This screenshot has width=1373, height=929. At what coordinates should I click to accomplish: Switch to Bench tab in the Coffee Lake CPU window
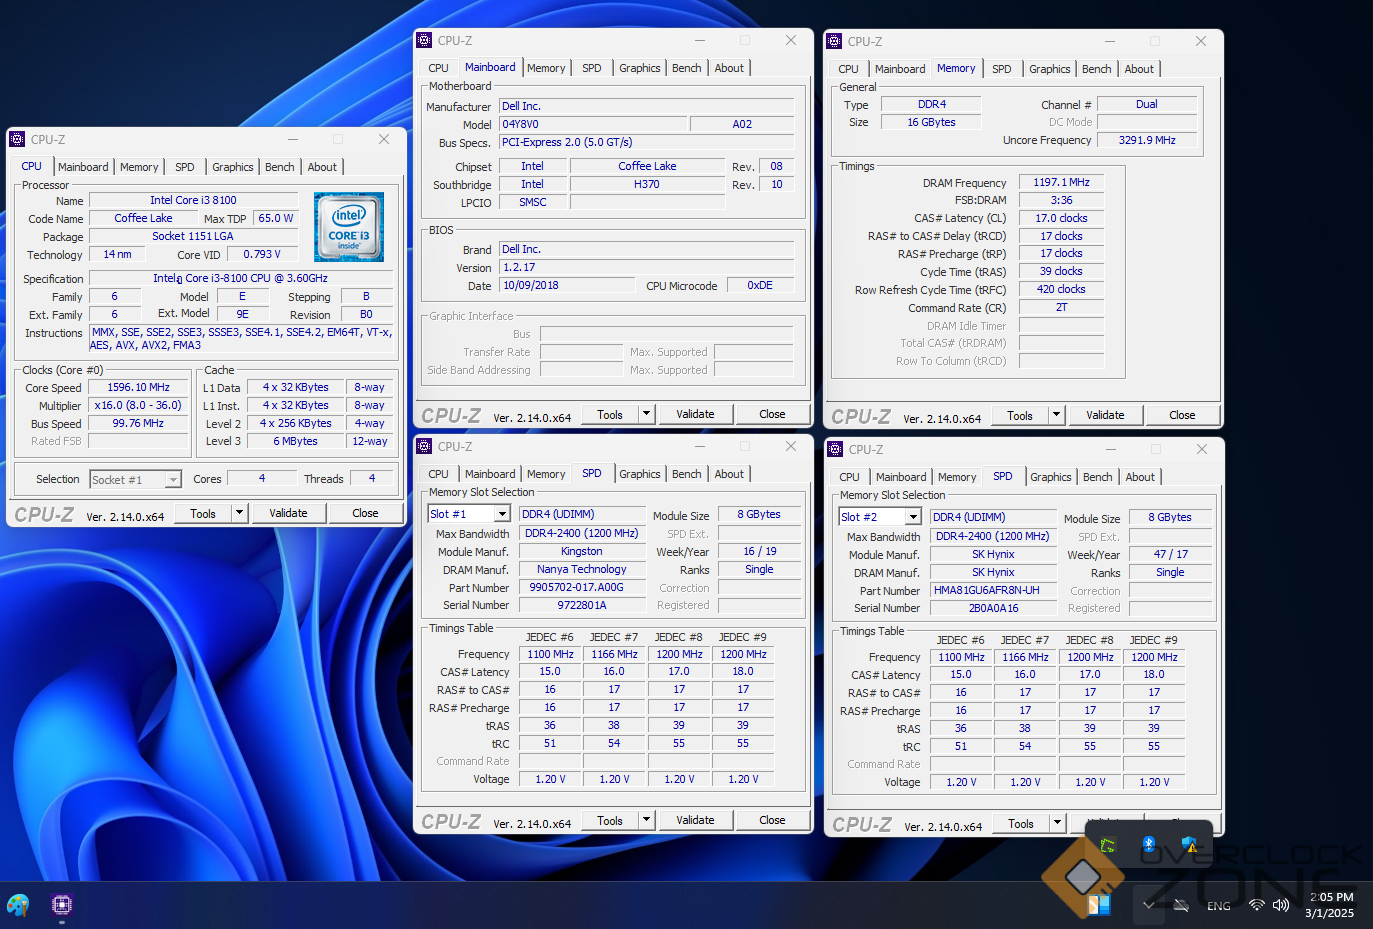tap(279, 167)
